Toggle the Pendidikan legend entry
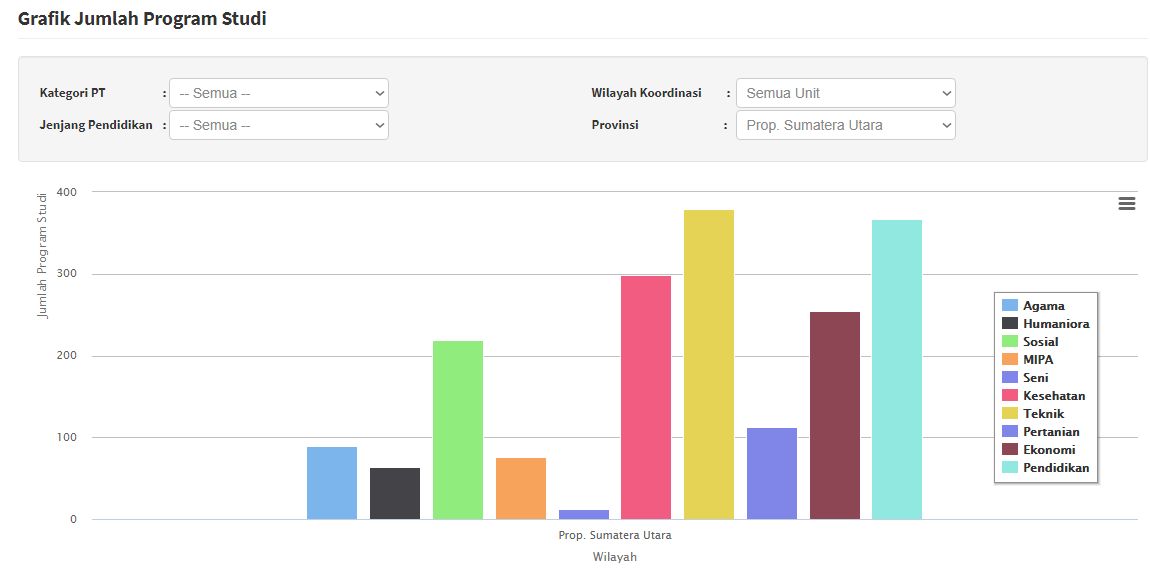 click(x=1055, y=468)
